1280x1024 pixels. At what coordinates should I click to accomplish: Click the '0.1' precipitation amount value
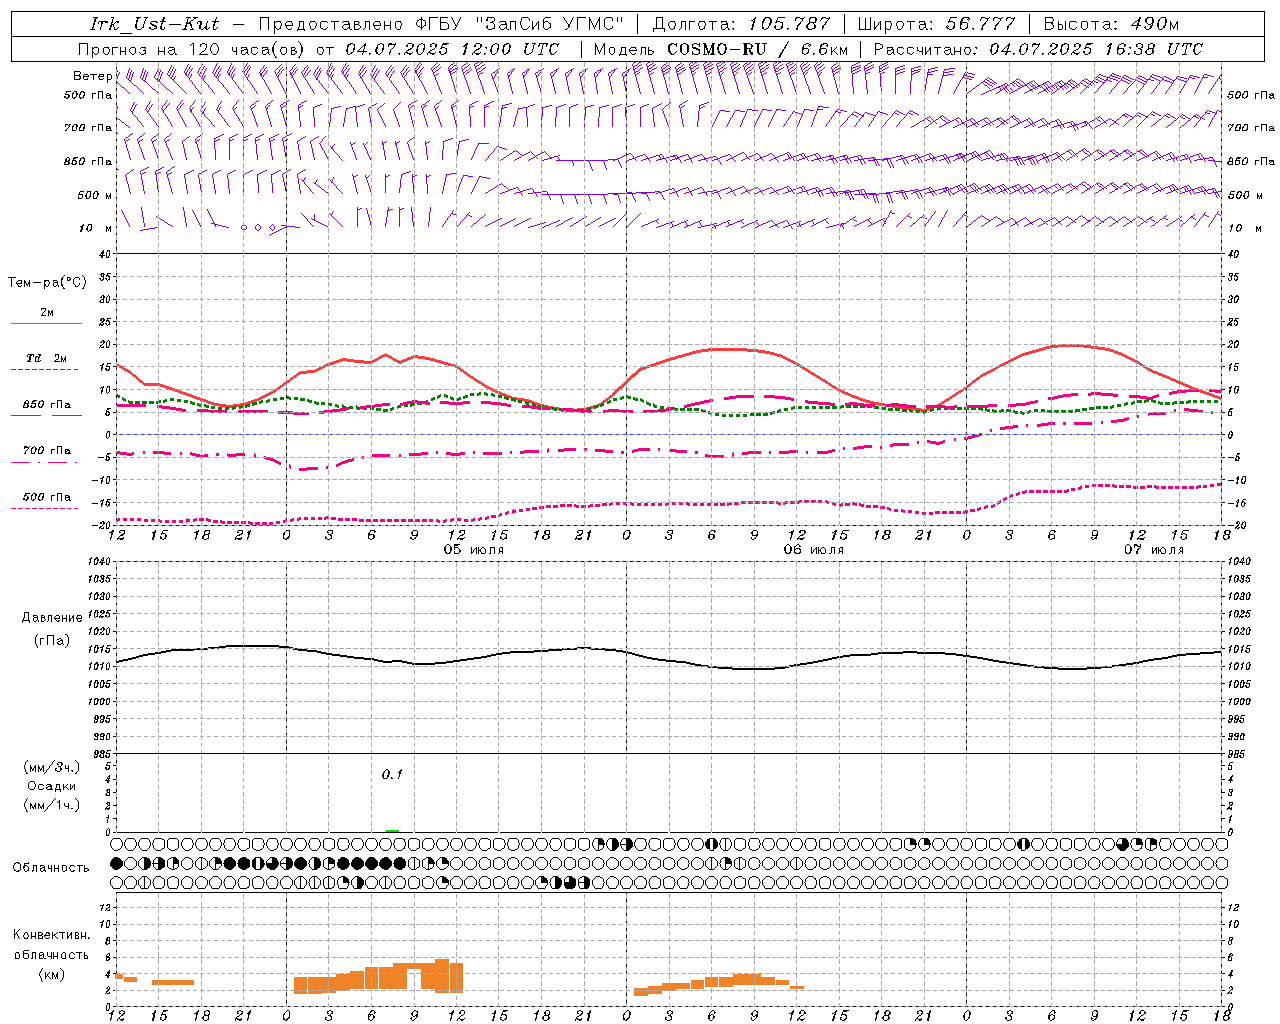coord(392,774)
